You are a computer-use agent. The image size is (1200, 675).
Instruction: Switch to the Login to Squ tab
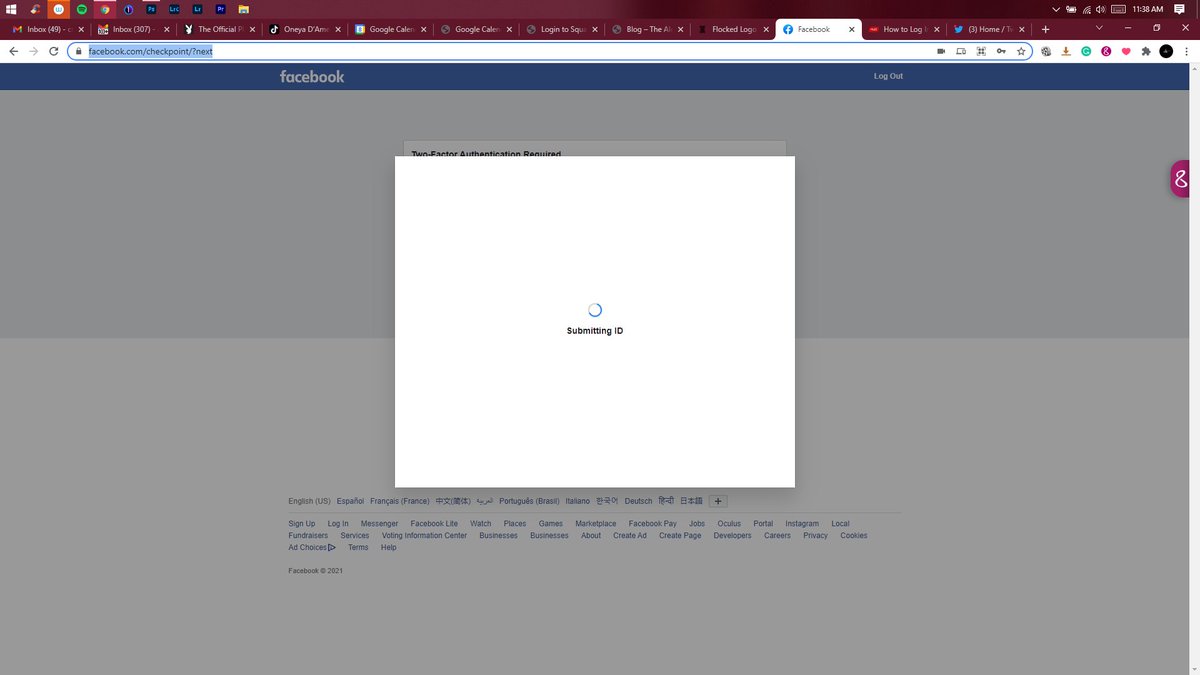562,29
